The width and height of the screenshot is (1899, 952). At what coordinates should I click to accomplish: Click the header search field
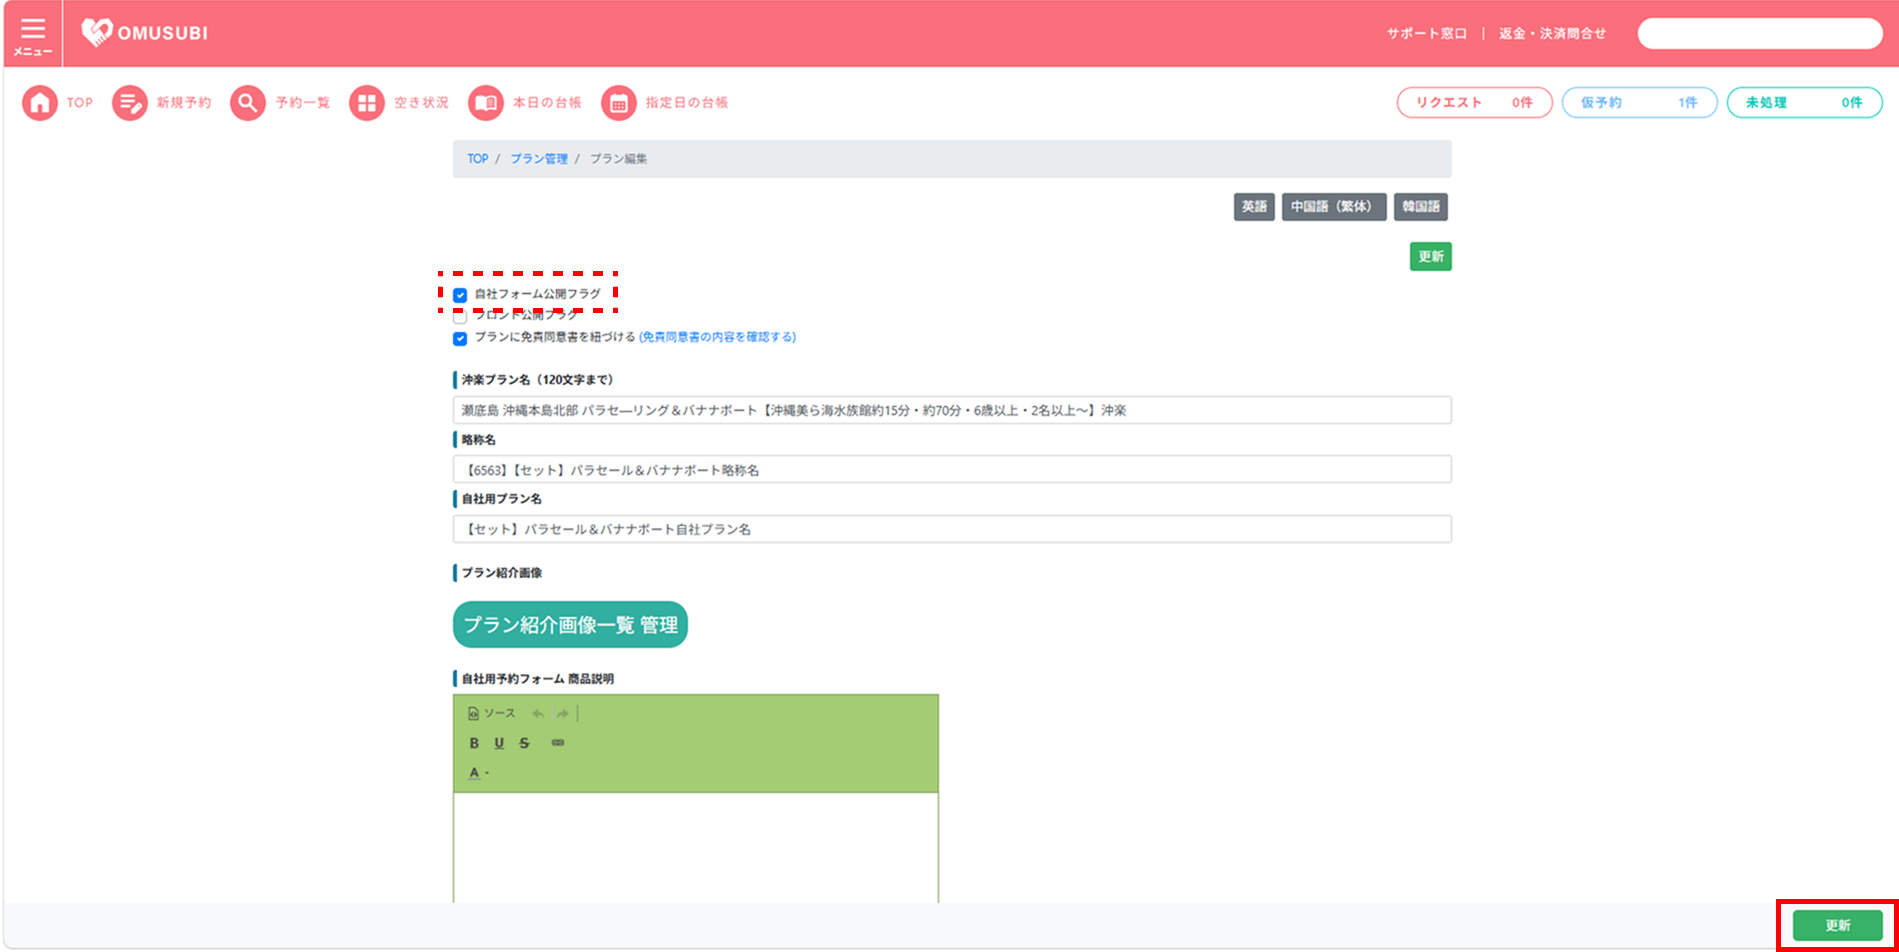(x=1760, y=33)
